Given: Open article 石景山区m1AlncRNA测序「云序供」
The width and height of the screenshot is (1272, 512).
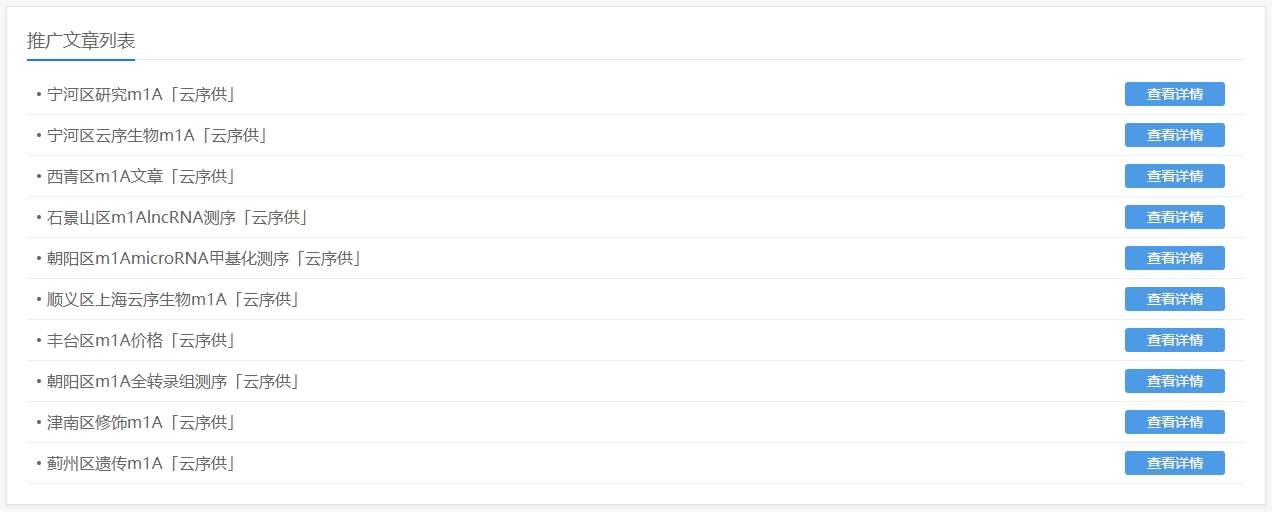Looking at the screenshot, I should coord(177,218).
